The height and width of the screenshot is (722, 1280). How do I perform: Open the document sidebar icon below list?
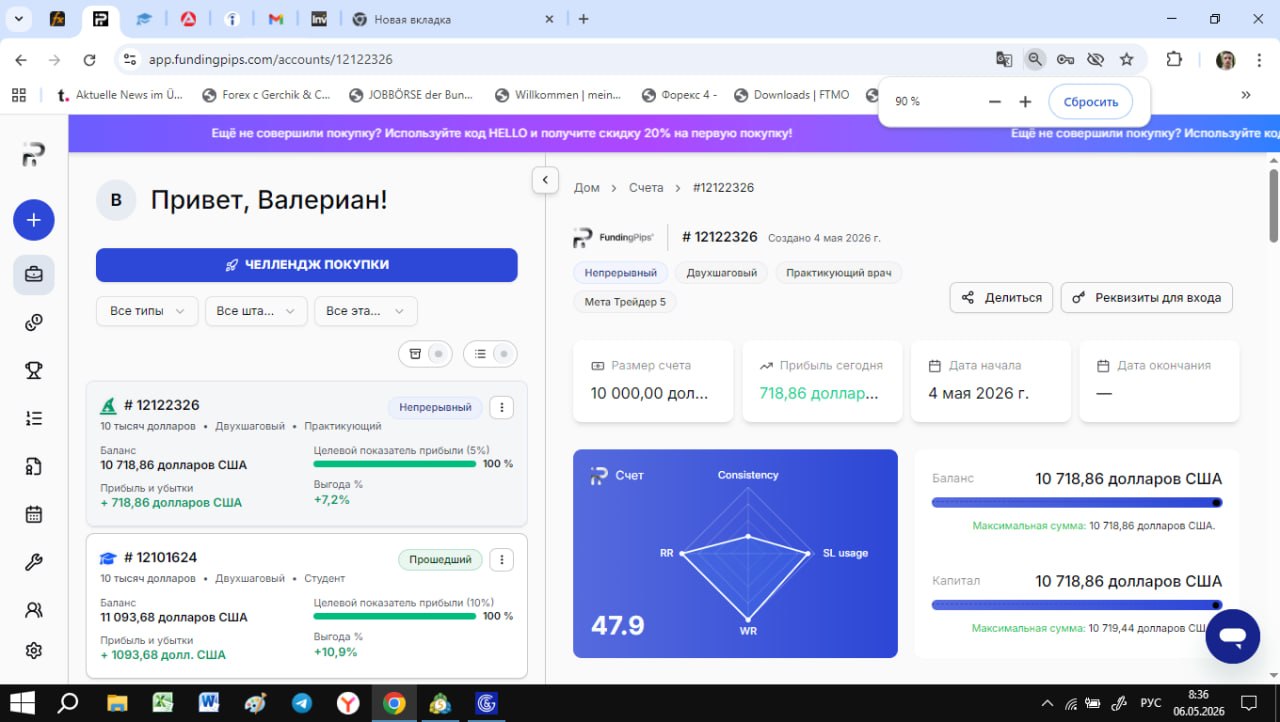click(x=34, y=466)
